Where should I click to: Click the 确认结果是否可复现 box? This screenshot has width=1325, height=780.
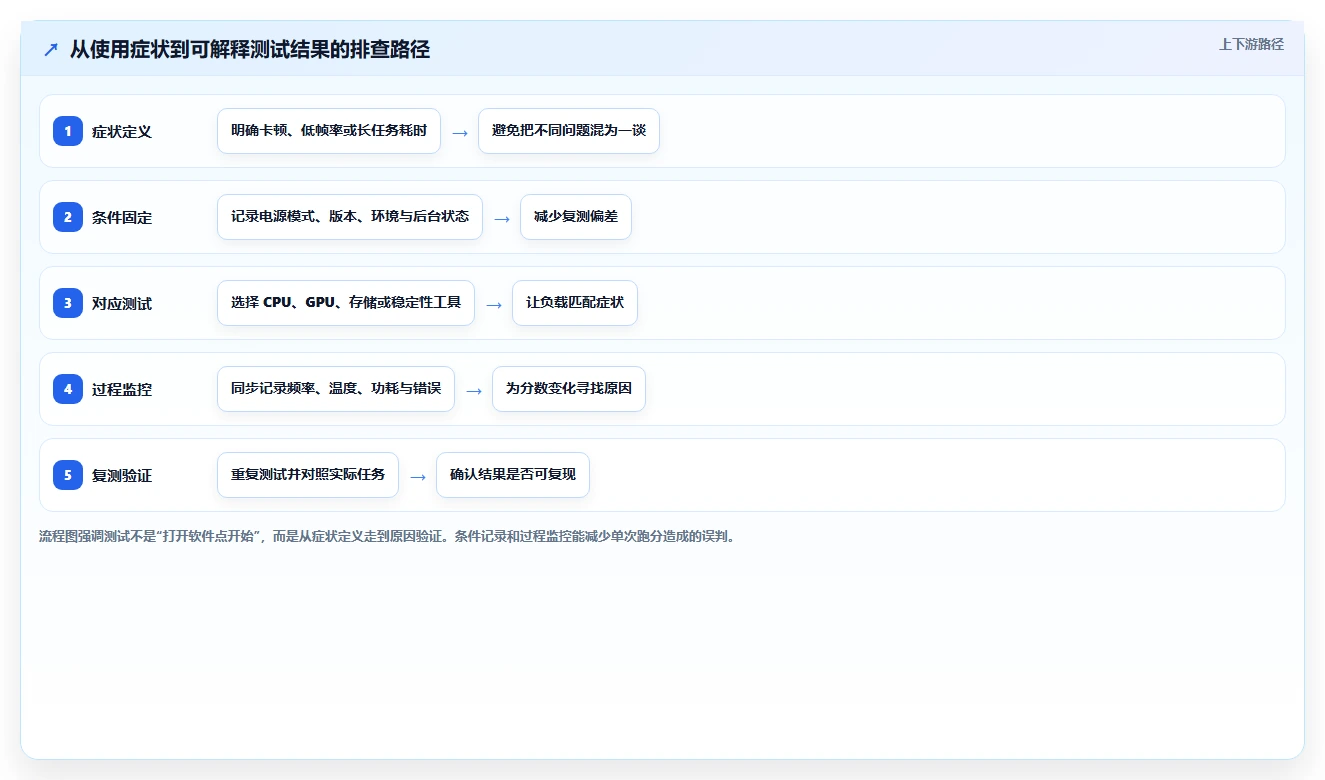point(513,475)
